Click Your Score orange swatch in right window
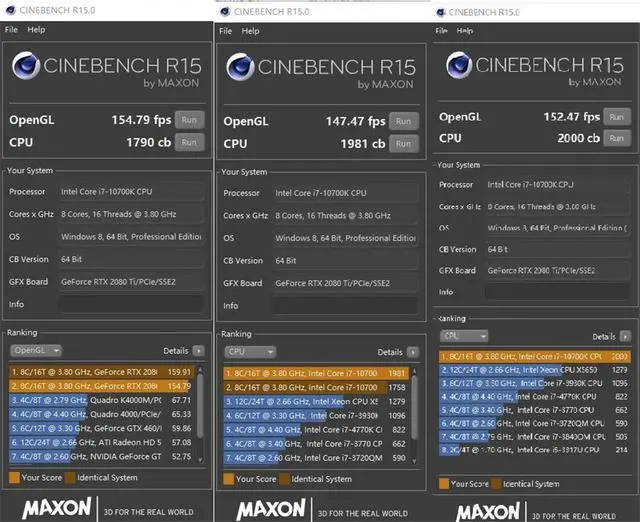The width and height of the screenshot is (640, 522). tap(444, 484)
